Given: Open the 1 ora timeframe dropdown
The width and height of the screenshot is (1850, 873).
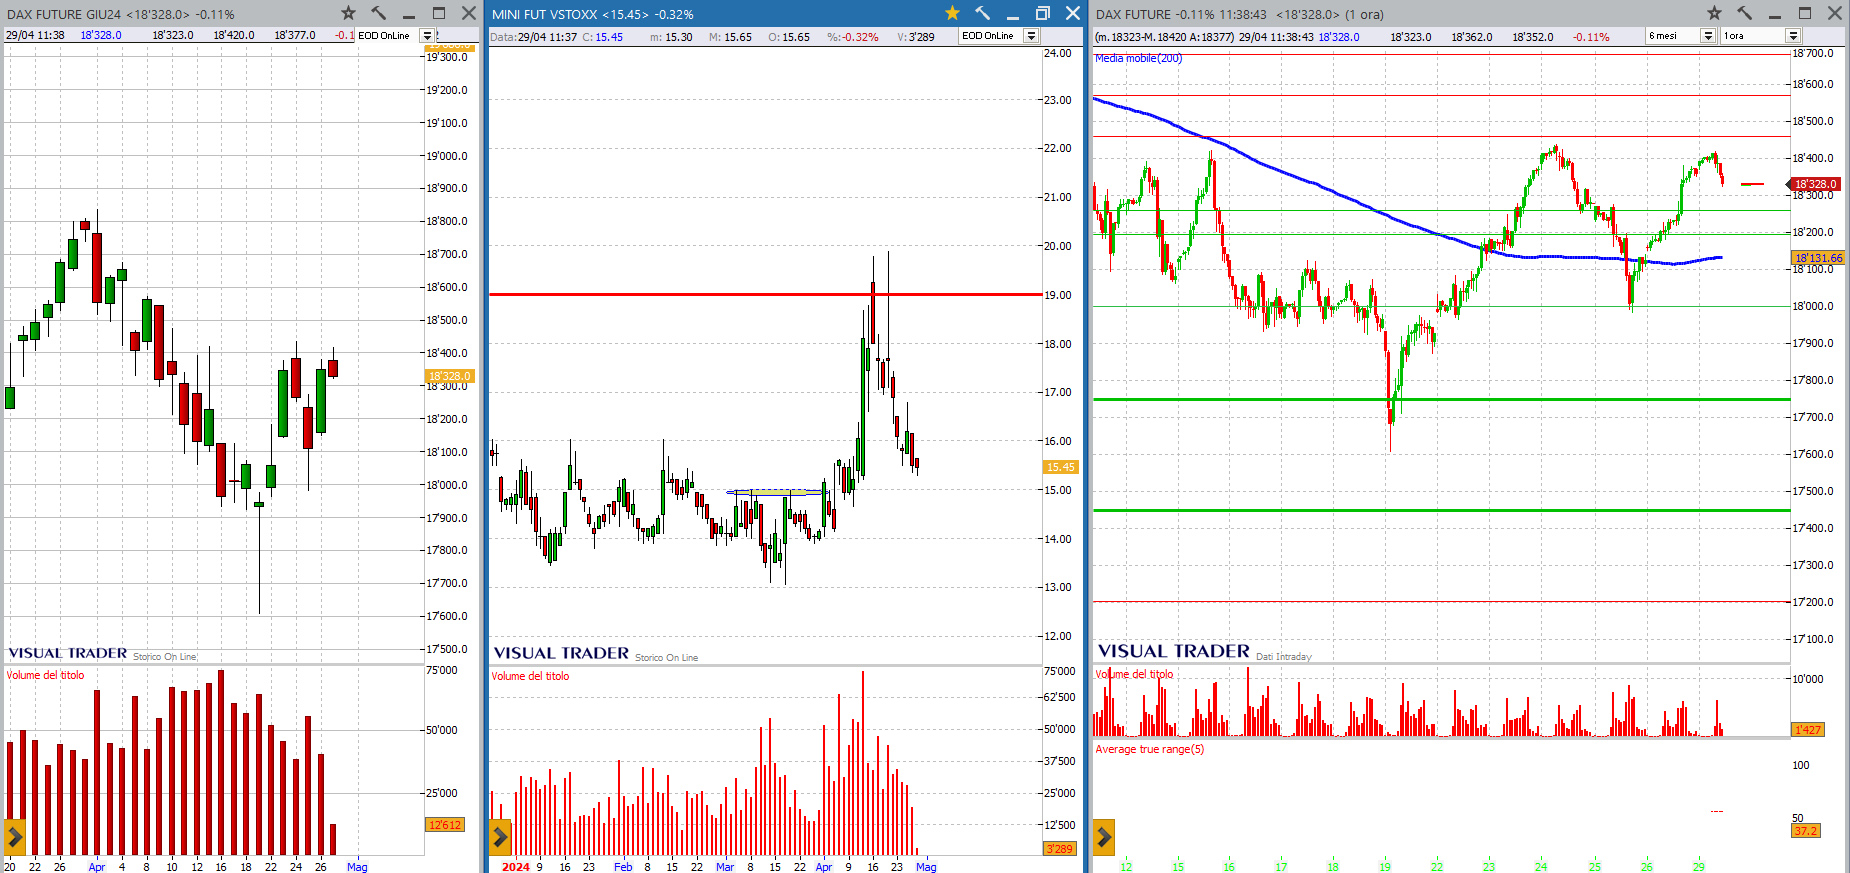Looking at the screenshot, I should (1793, 36).
